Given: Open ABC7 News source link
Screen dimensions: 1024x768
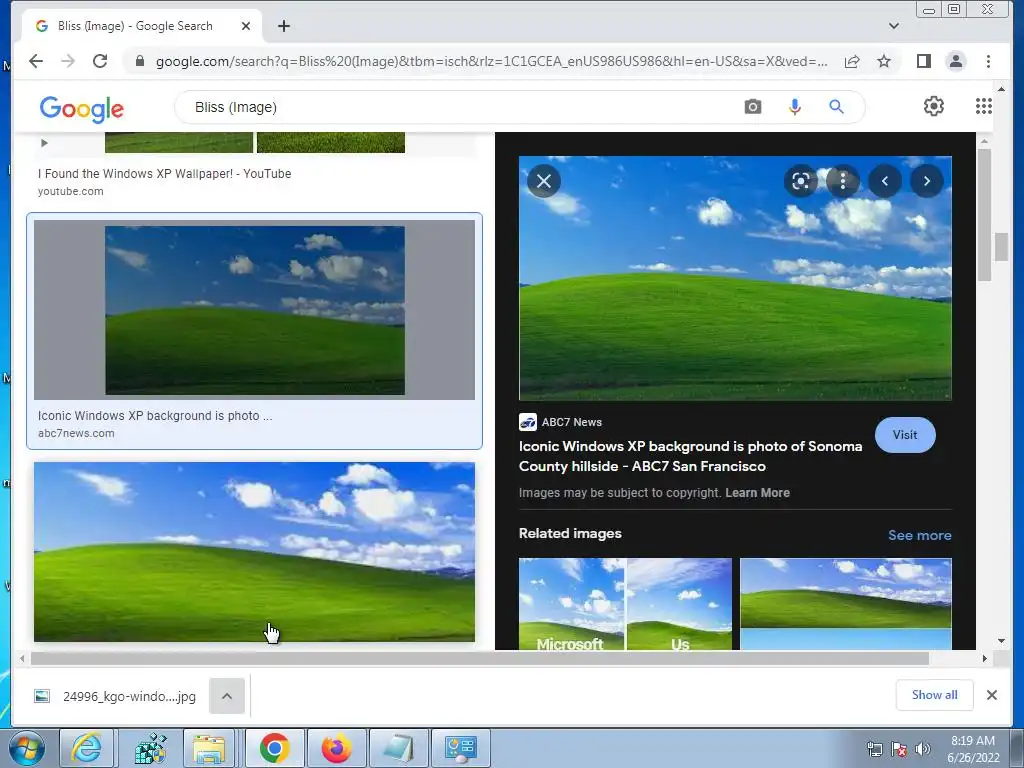Looking at the screenshot, I should pyautogui.click(x=560, y=422).
